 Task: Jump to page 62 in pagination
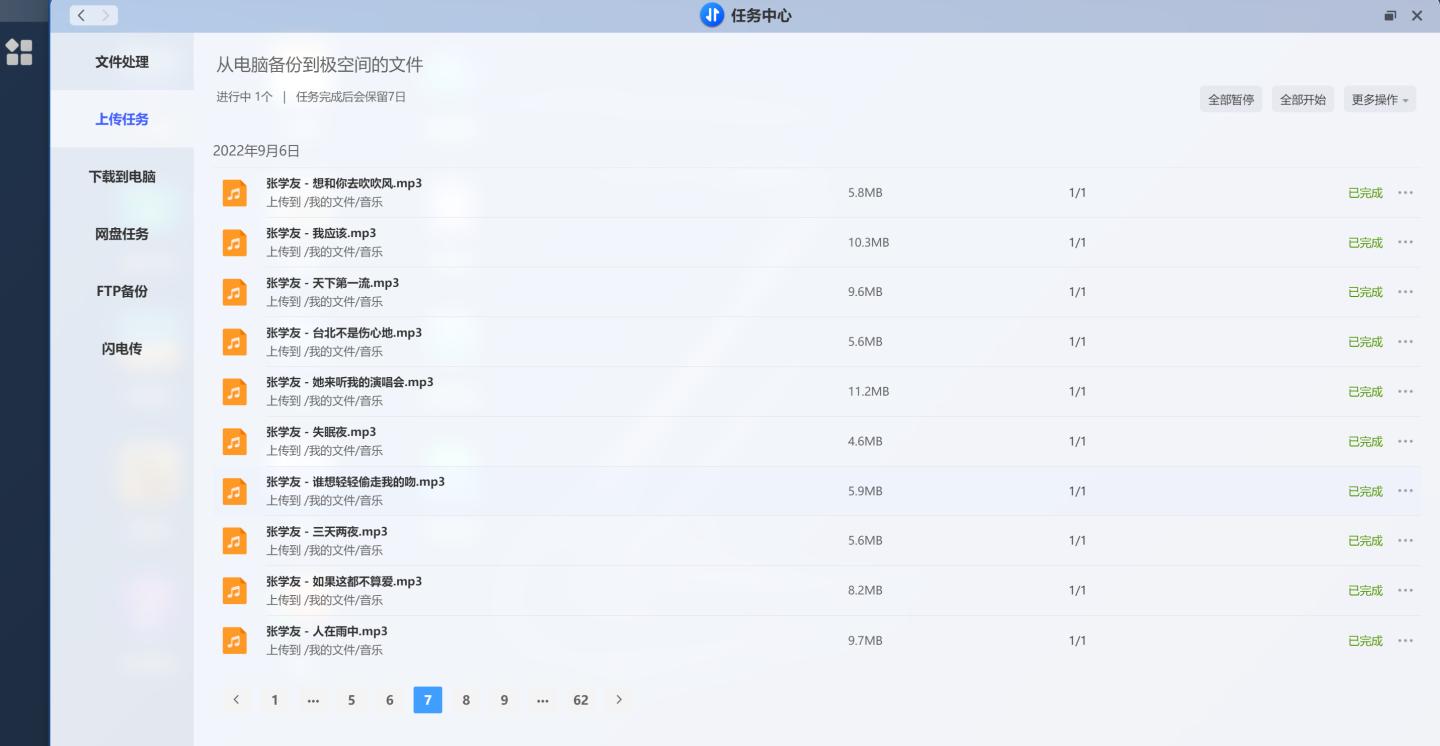pos(580,700)
